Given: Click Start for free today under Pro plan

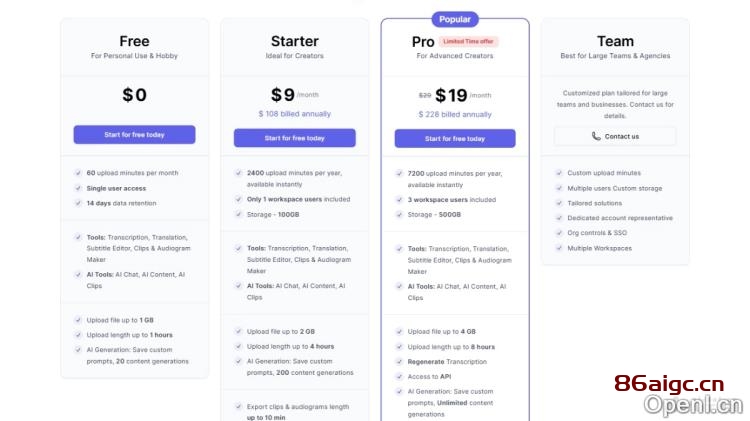Looking at the screenshot, I should tap(455, 138).
